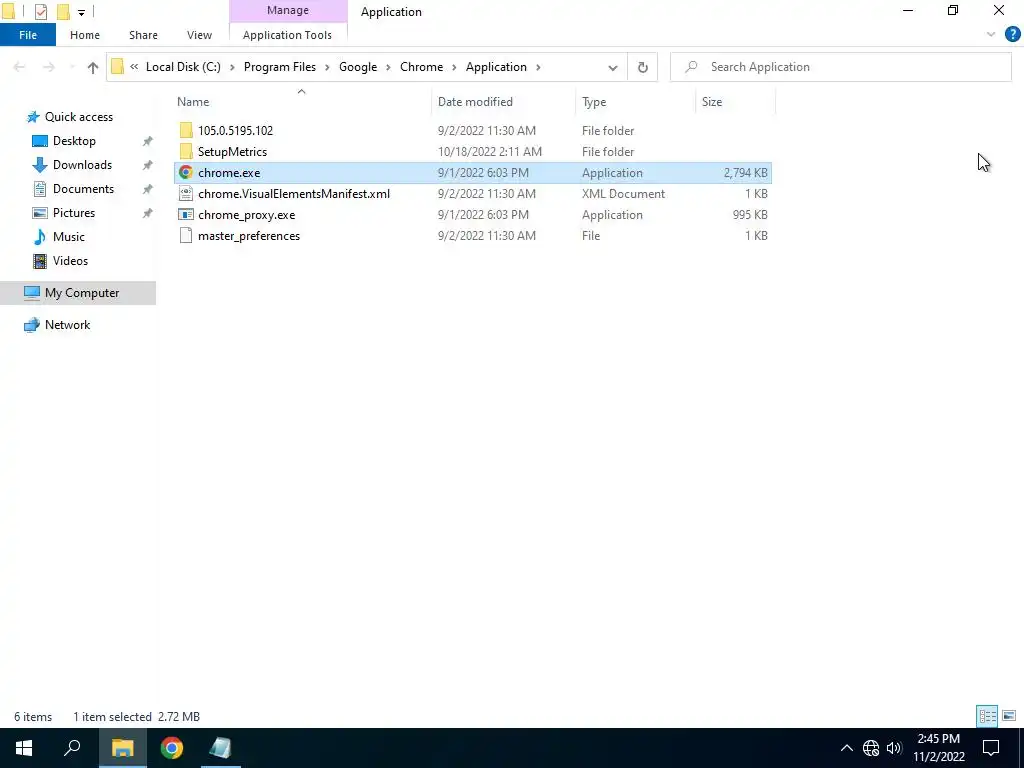
Task: Expand chevron after Application in path
Action: [x=538, y=67]
